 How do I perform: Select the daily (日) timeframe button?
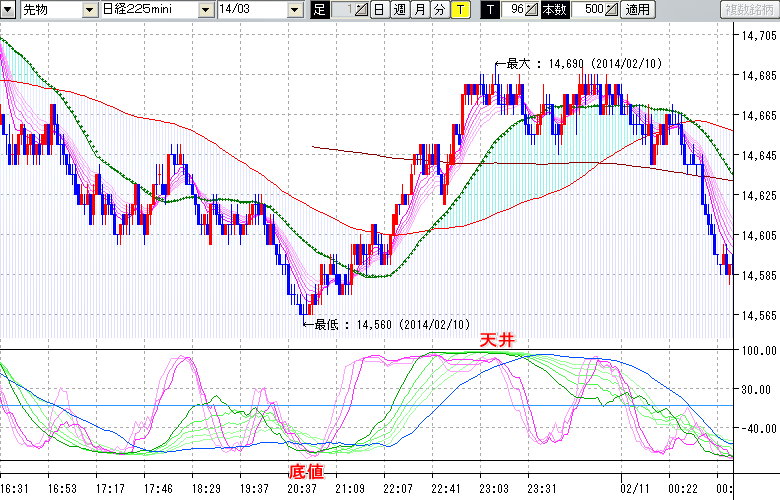click(x=380, y=9)
